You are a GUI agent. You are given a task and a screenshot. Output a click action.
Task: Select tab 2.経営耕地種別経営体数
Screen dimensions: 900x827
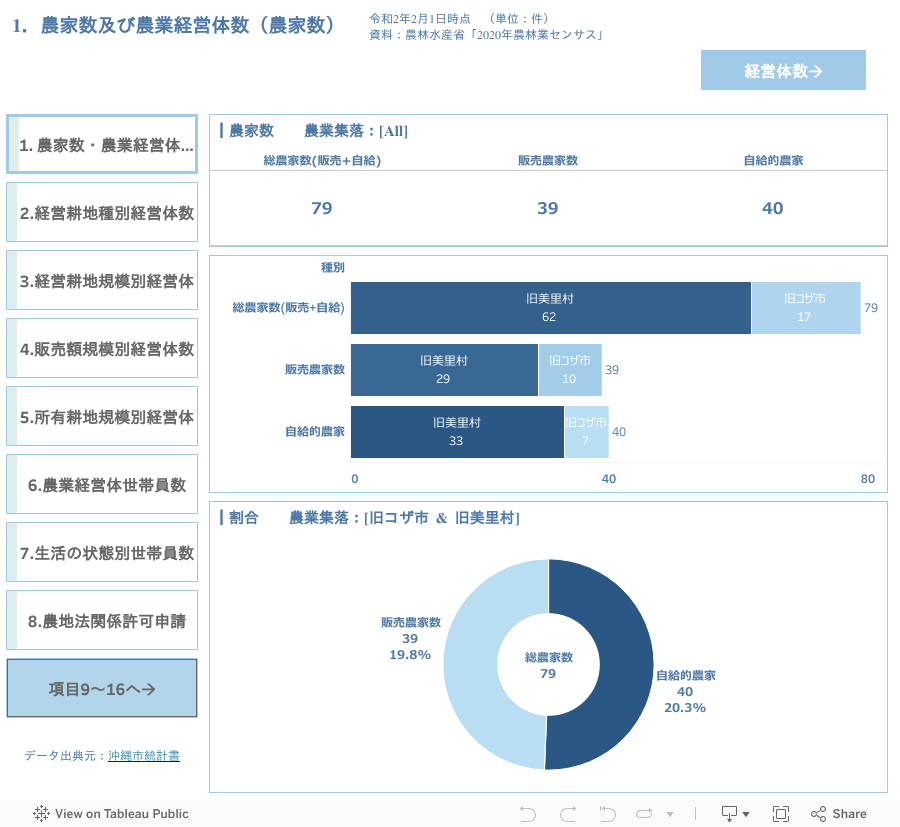(103, 213)
